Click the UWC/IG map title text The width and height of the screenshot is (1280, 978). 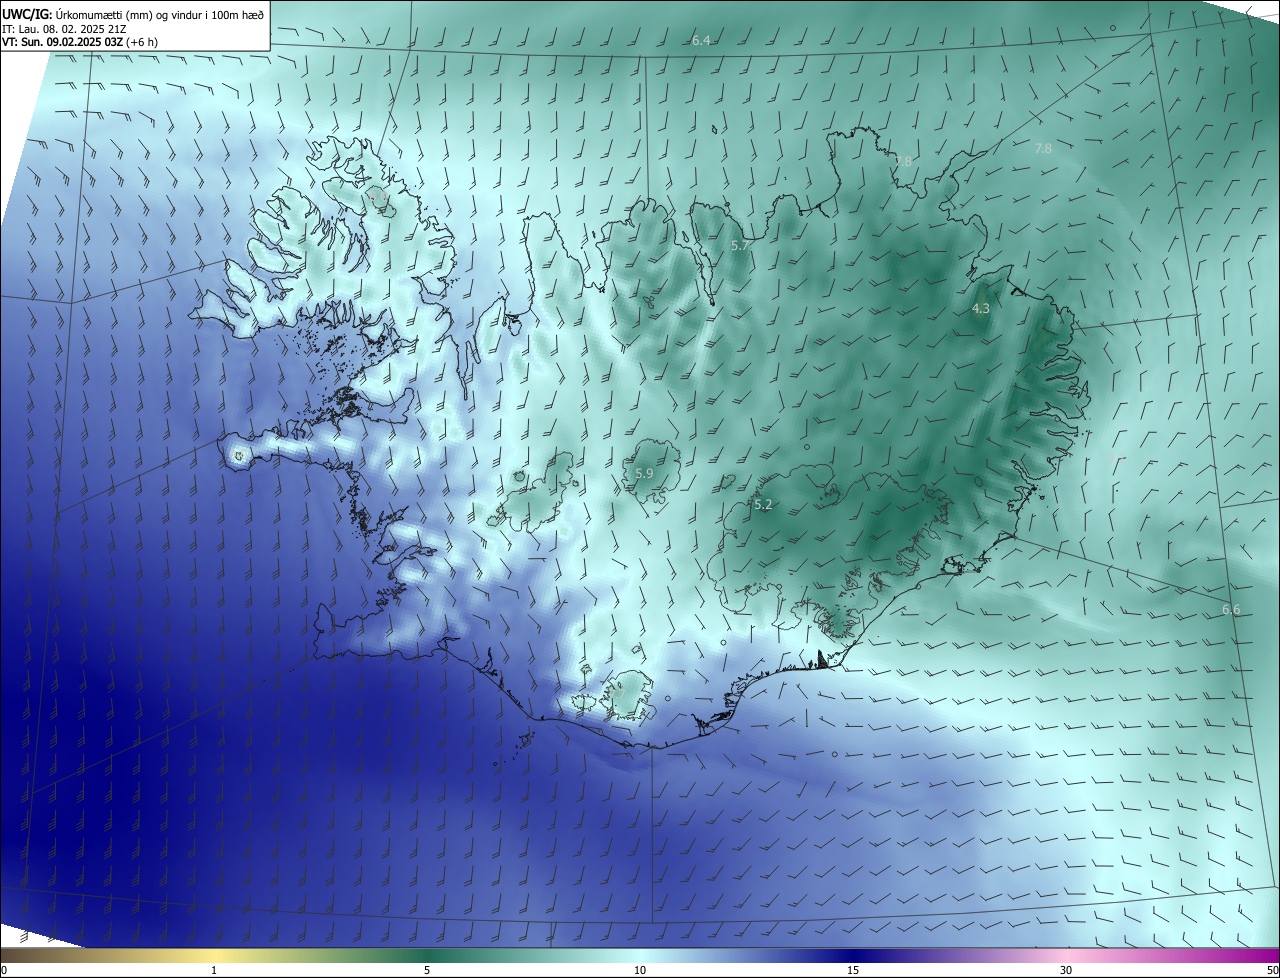pyautogui.click(x=133, y=14)
